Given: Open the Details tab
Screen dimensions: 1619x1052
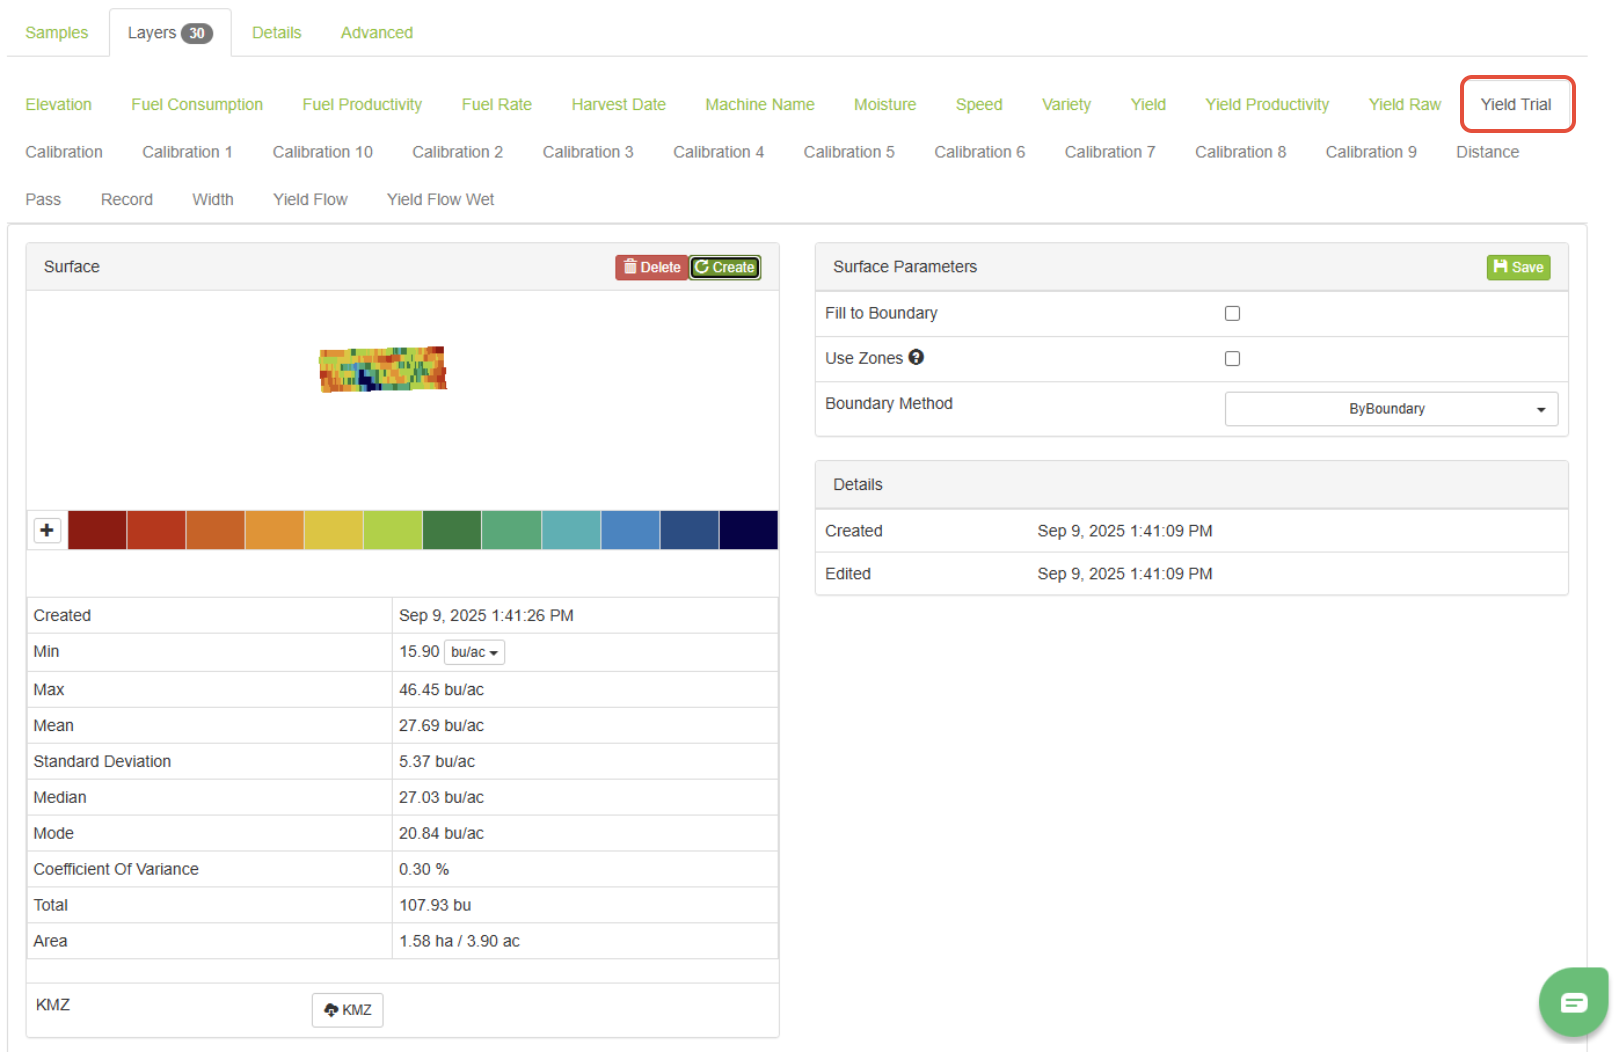Looking at the screenshot, I should click(x=276, y=33).
